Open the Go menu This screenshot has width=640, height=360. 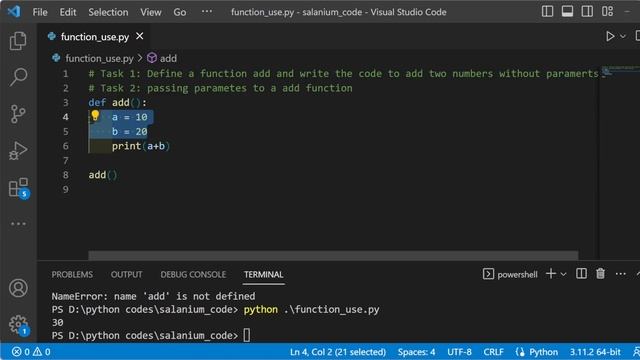point(180,12)
